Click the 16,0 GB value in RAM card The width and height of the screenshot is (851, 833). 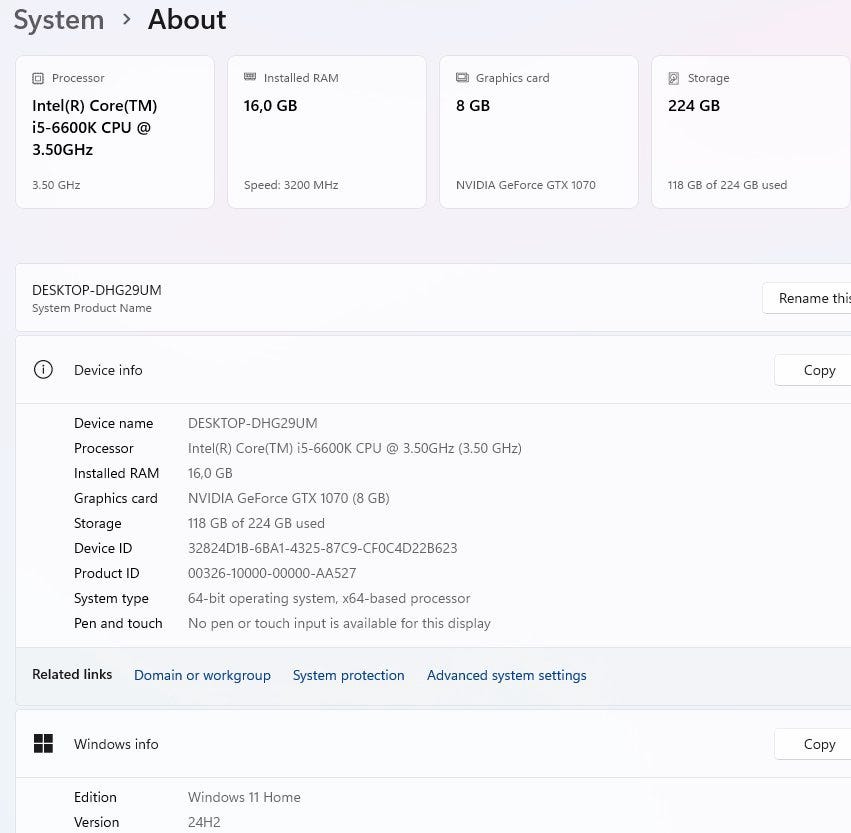click(270, 106)
